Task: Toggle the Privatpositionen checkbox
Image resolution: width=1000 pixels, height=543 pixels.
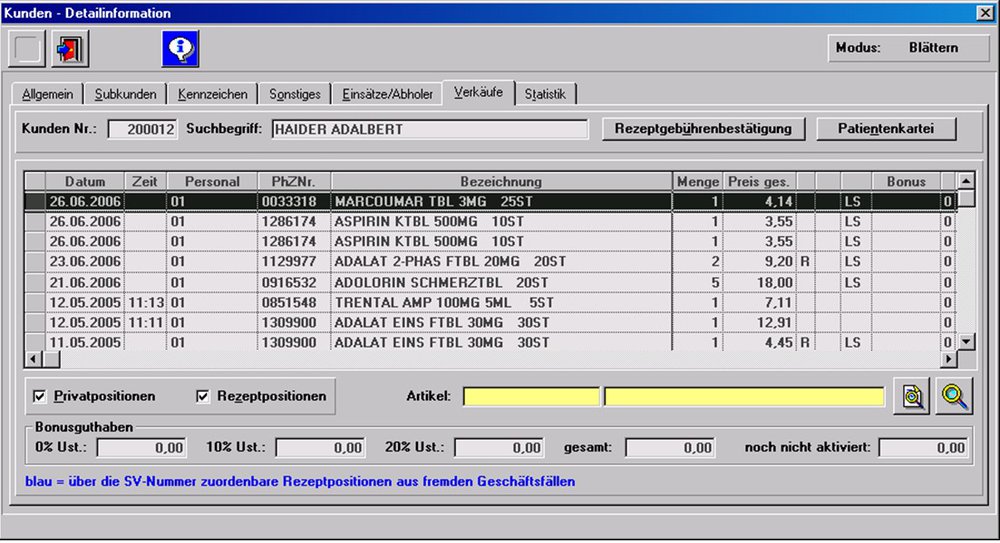Action: (40, 397)
